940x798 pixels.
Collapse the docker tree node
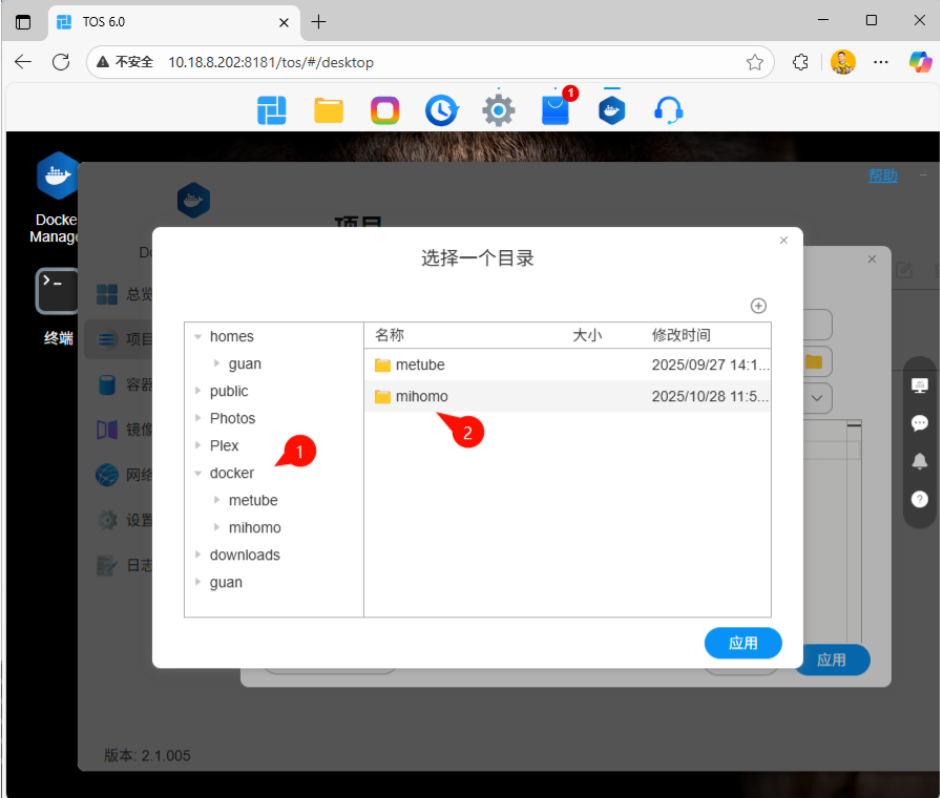coord(198,473)
